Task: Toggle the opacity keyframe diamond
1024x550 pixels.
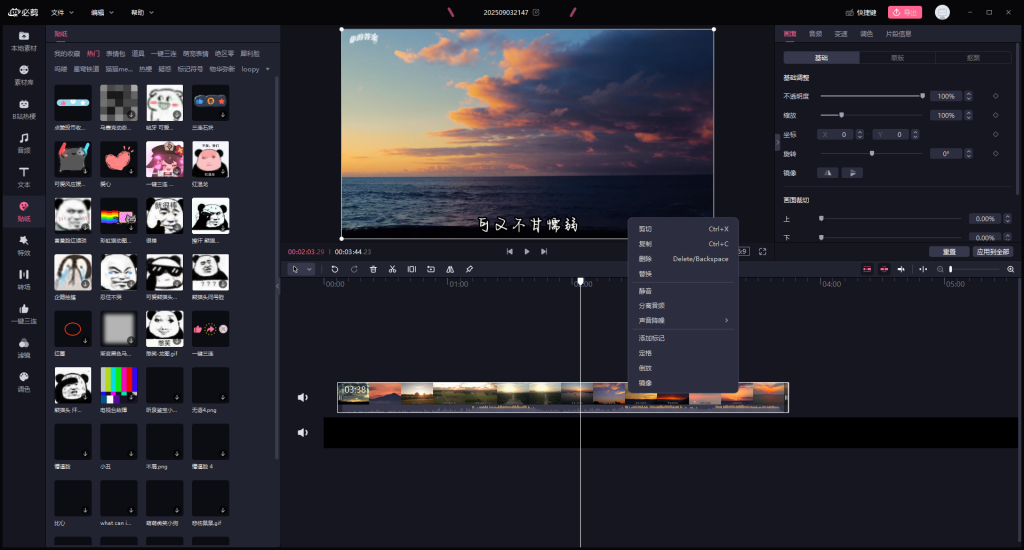Action: pos(995,96)
